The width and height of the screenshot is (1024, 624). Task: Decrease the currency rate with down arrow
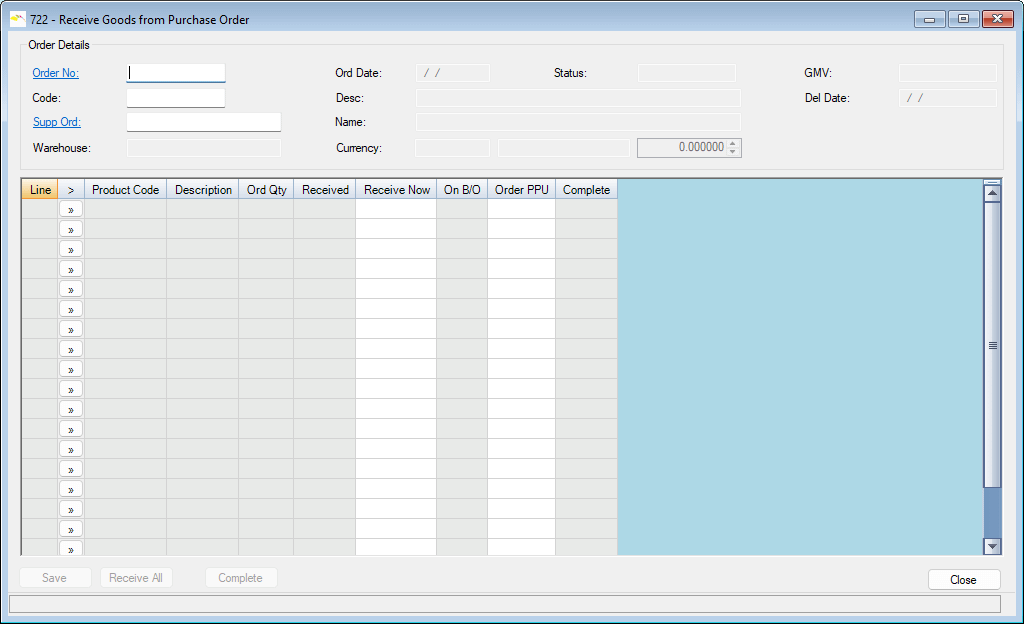[734, 152]
